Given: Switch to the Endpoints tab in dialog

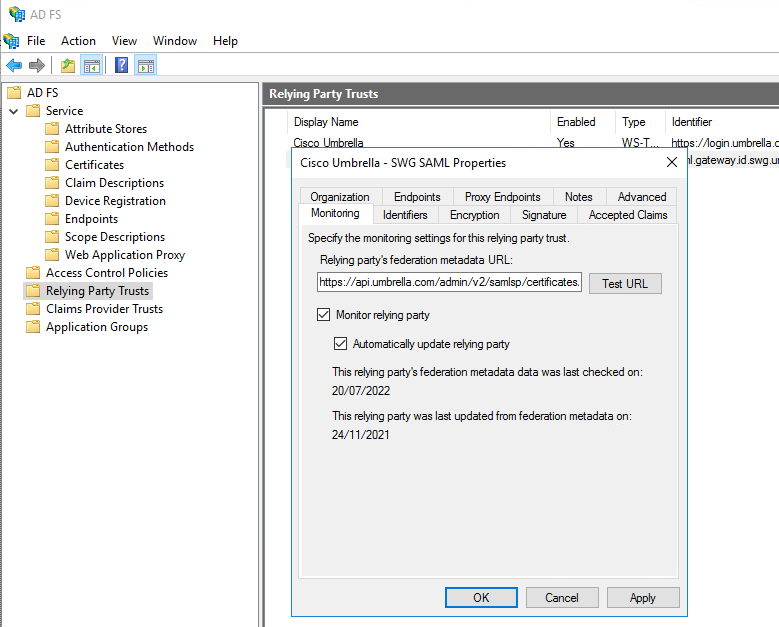Looking at the screenshot, I should [x=417, y=197].
